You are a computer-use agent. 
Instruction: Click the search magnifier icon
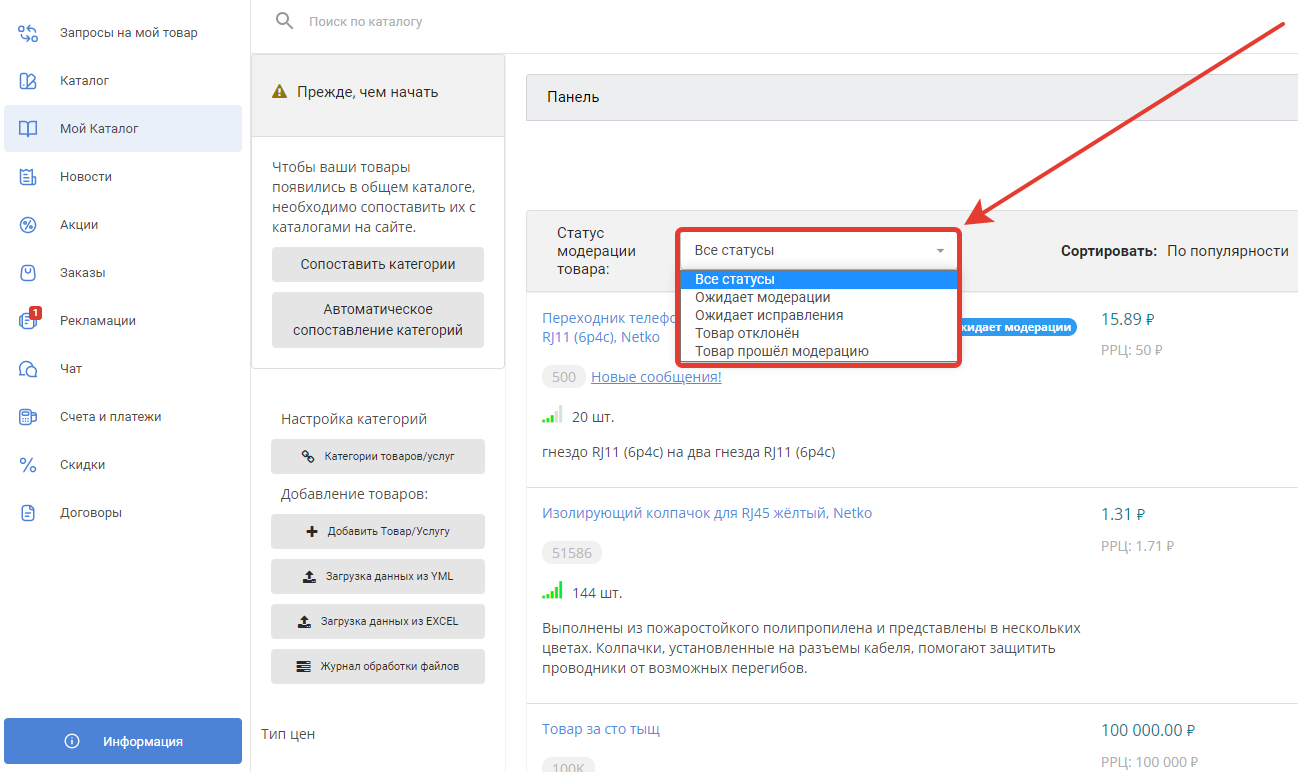pos(285,21)
